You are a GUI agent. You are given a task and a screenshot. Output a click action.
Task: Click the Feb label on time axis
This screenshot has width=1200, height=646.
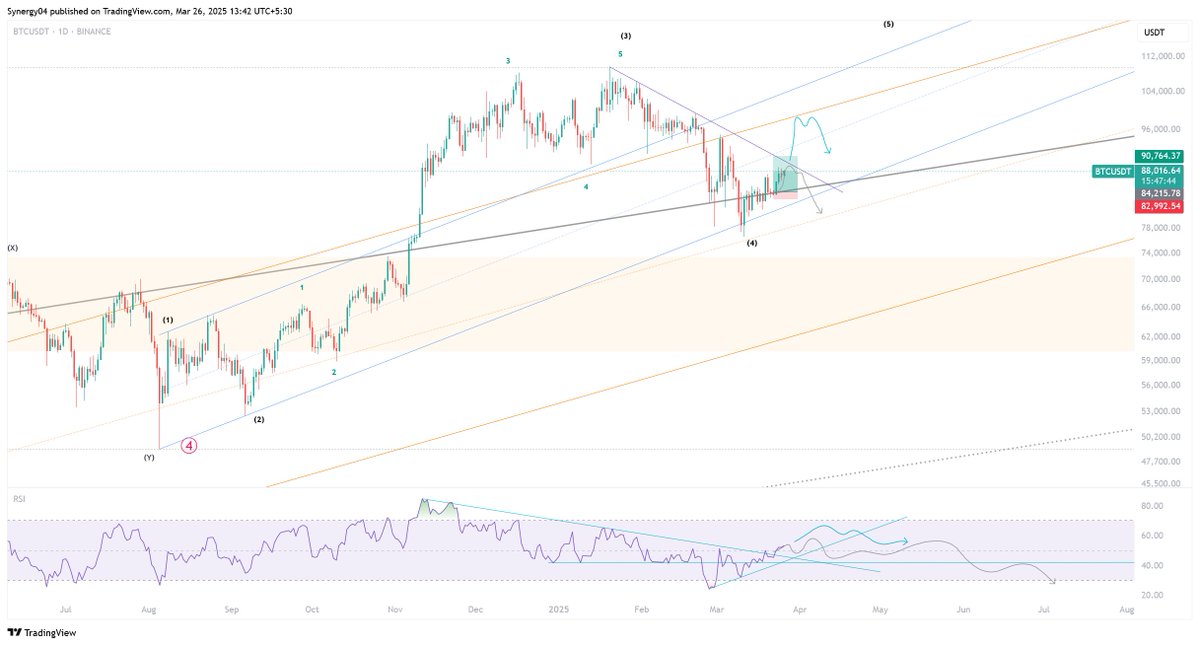coord(640,608)
